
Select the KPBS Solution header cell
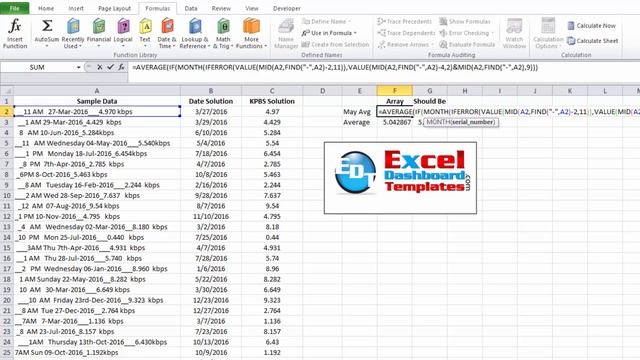click(x=272, y=101)
